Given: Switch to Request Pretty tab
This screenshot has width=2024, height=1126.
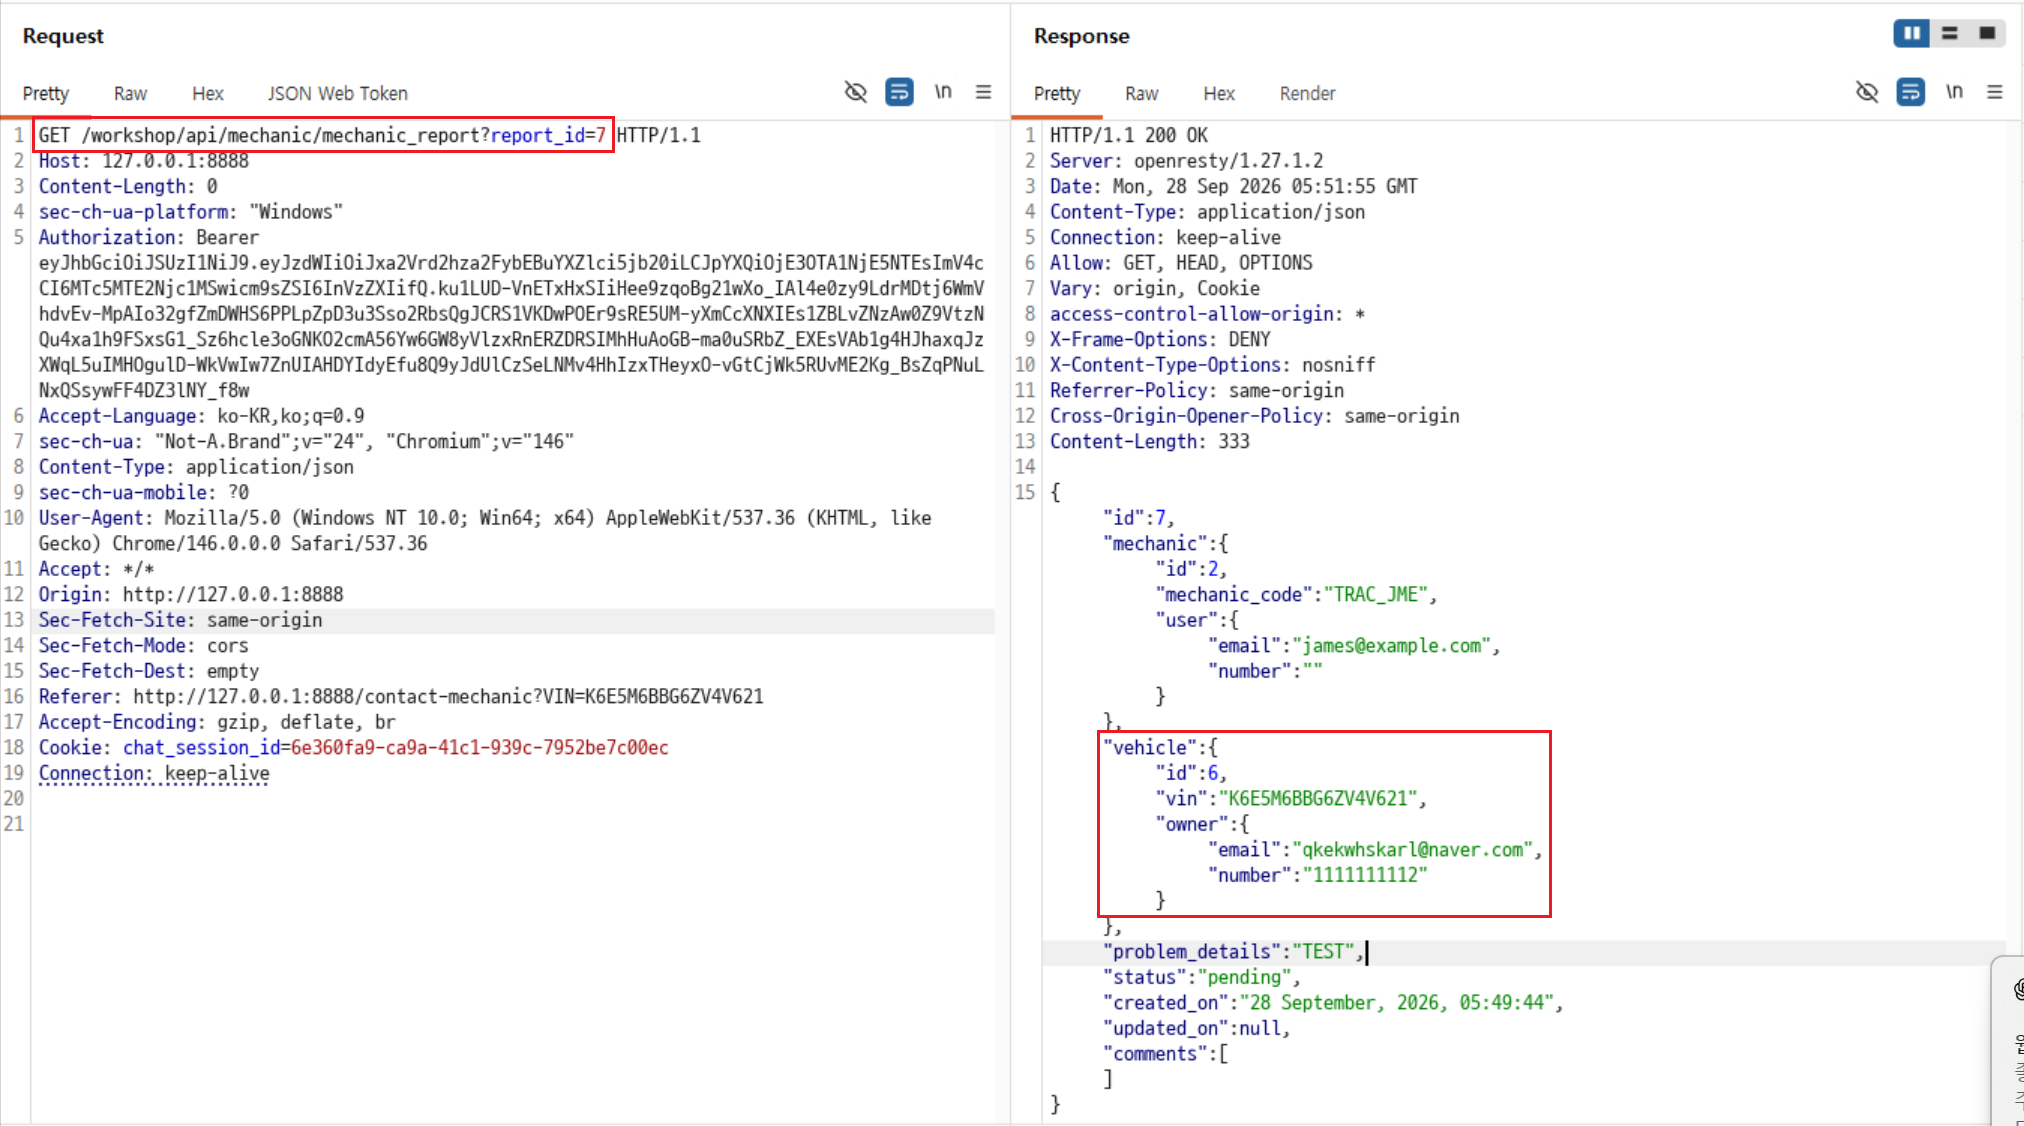Looking at the screenshot, I should click(x=46, y=93).
